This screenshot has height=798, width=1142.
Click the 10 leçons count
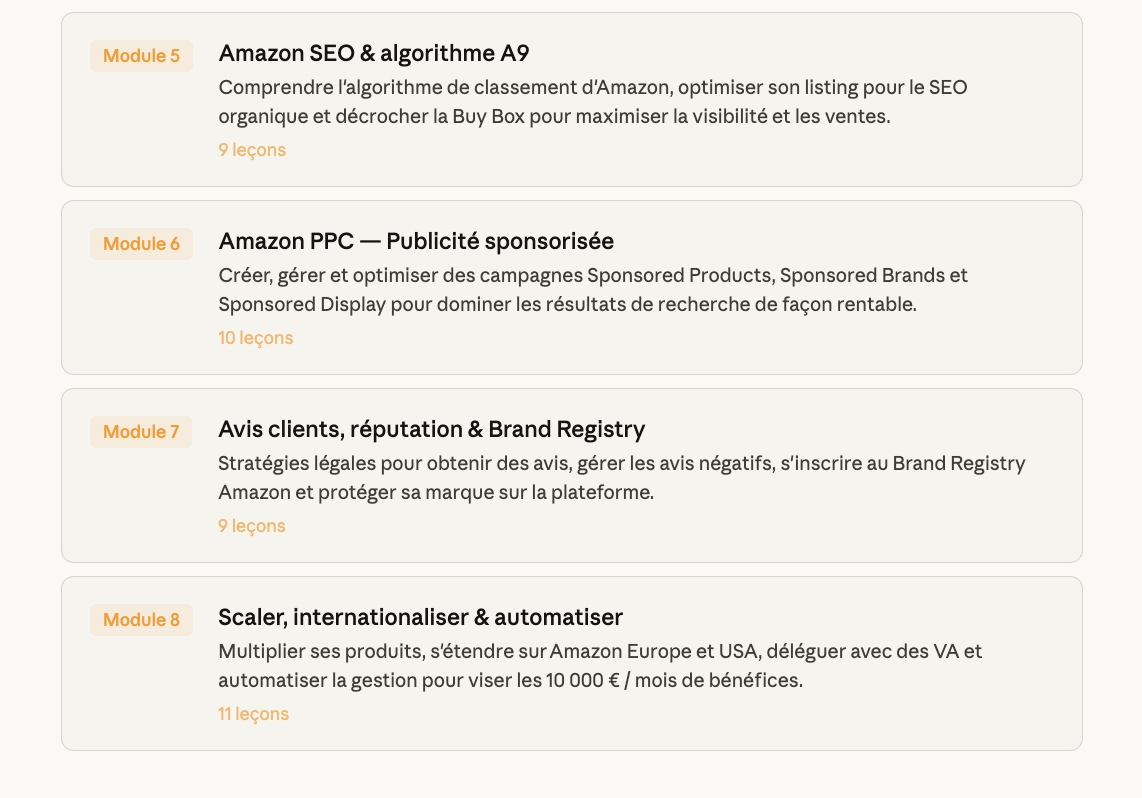(256, 338)
